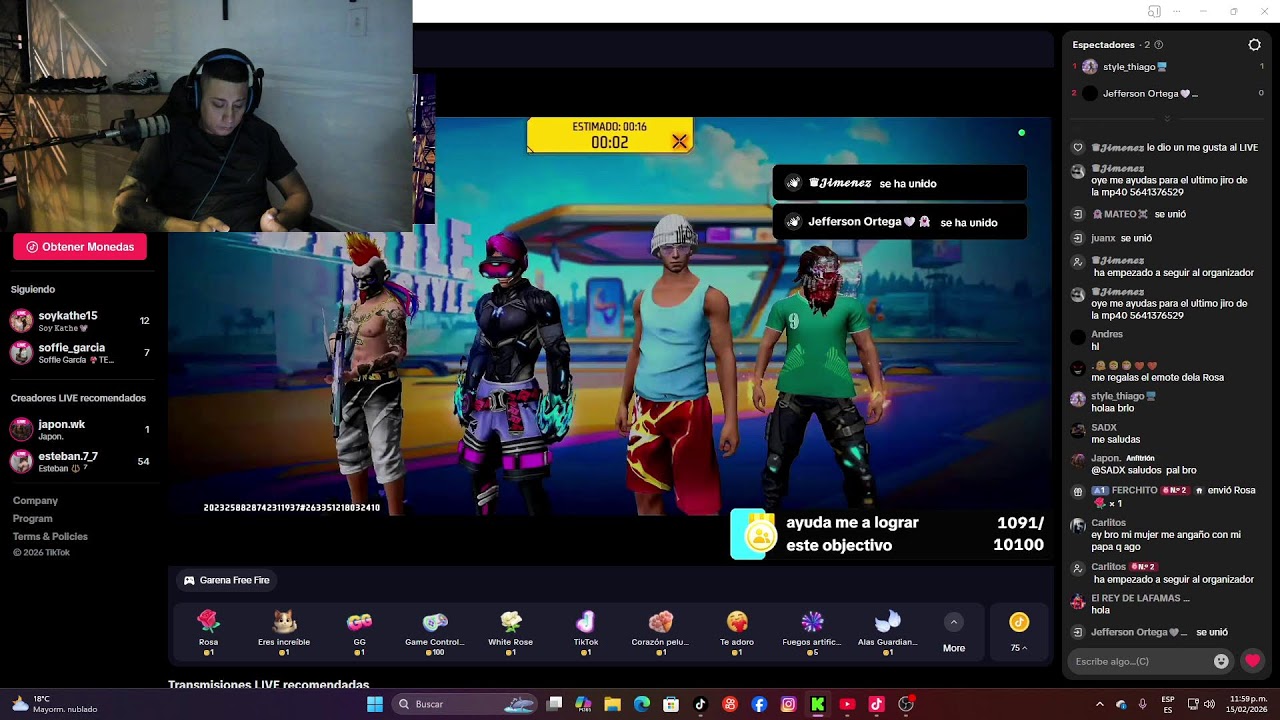Open Windows Start menu

[375, 704]
